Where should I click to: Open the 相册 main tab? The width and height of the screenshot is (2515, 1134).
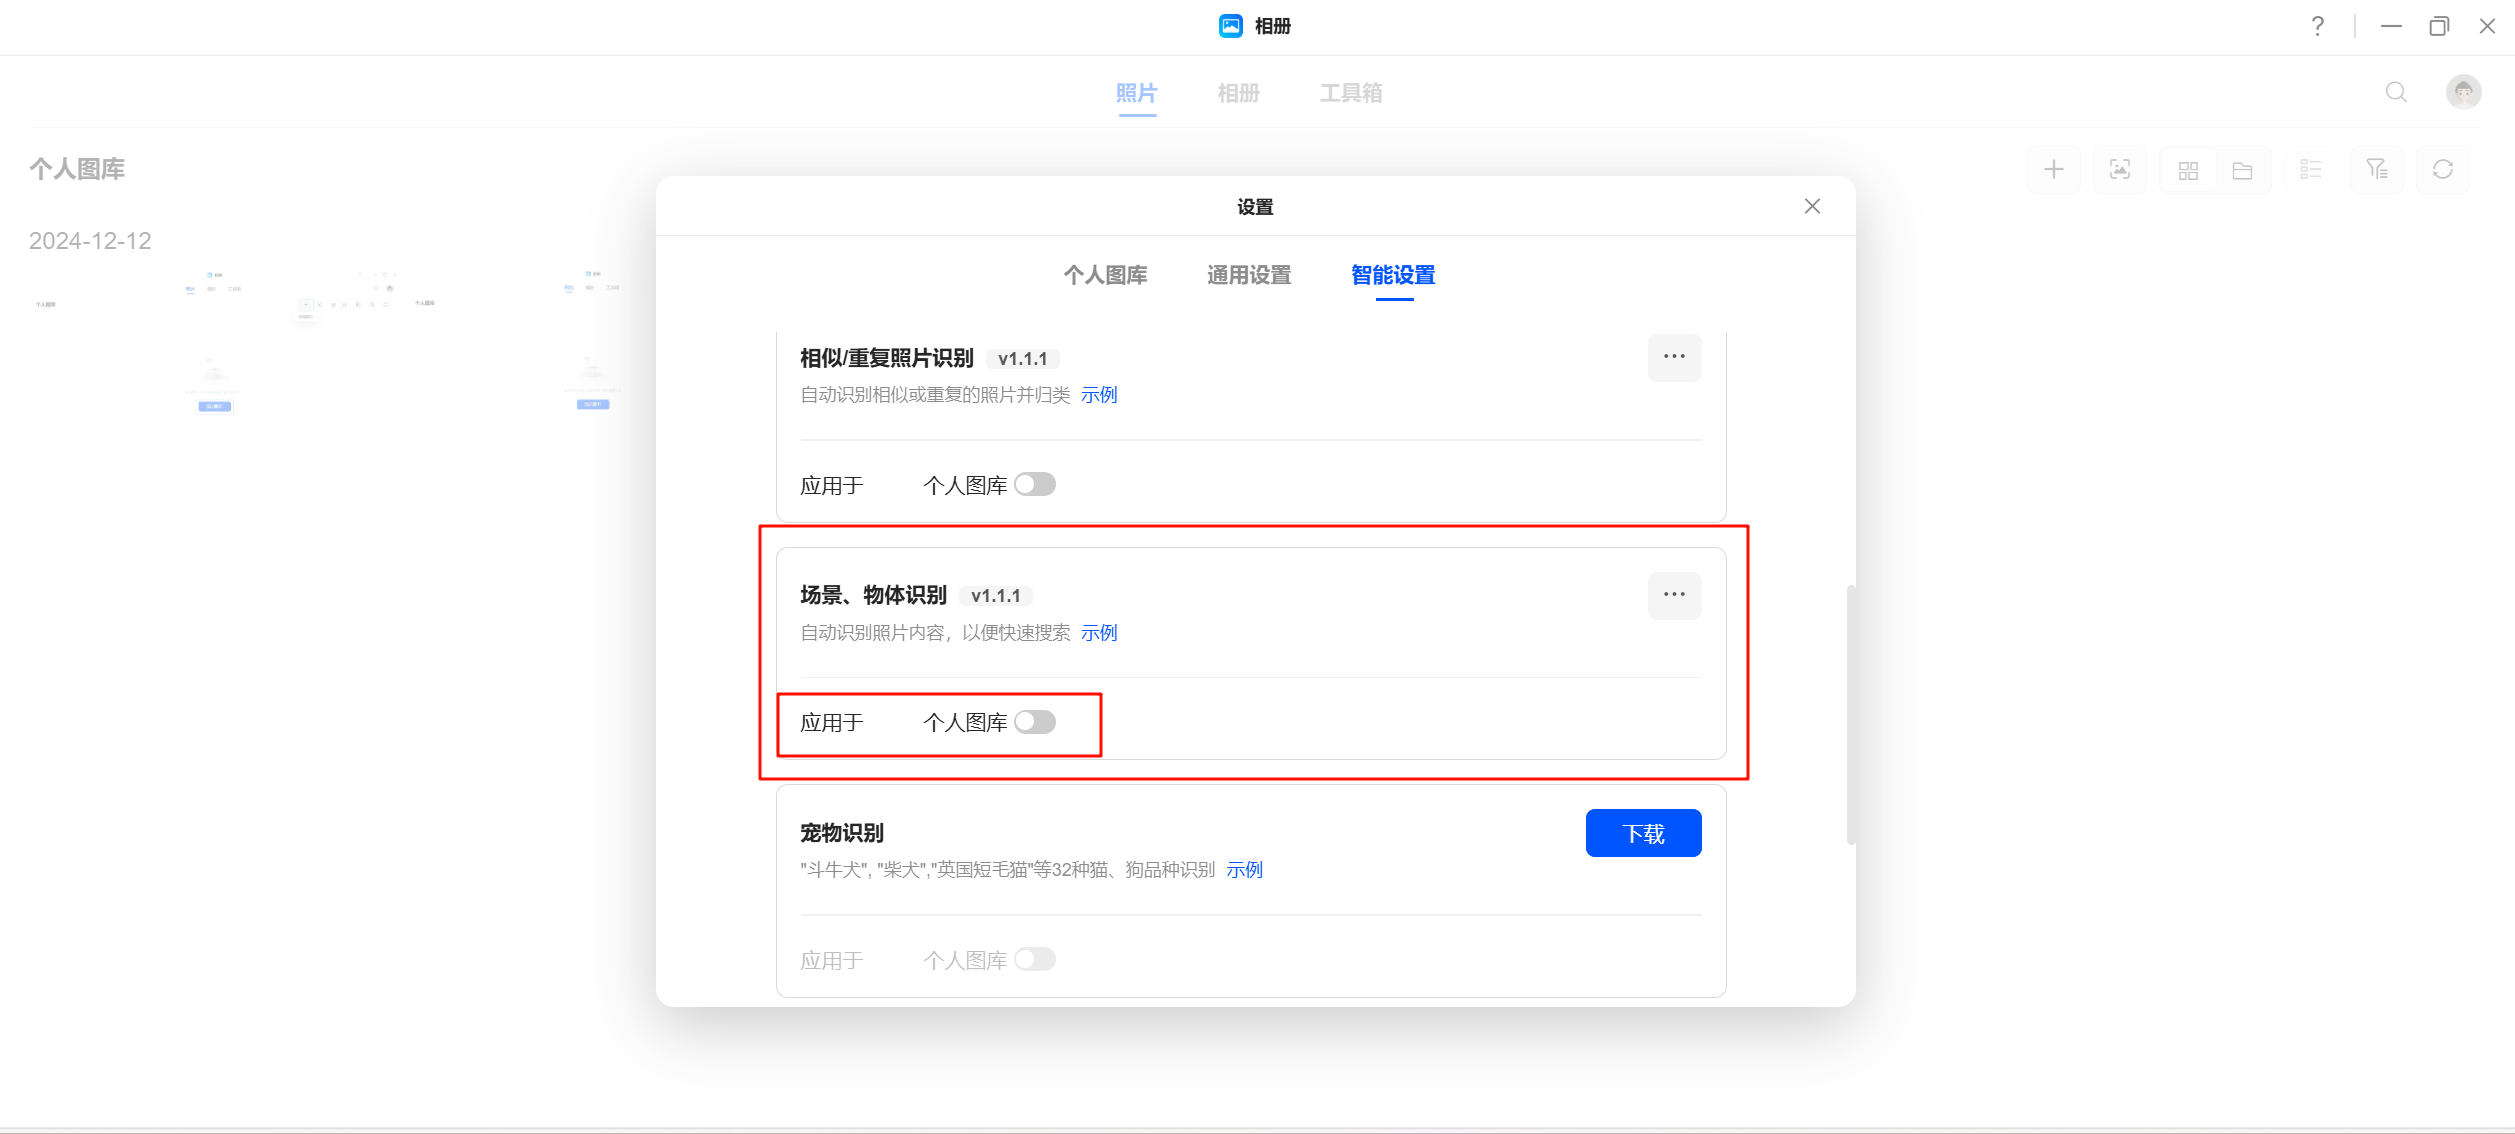coord(1238,93)
